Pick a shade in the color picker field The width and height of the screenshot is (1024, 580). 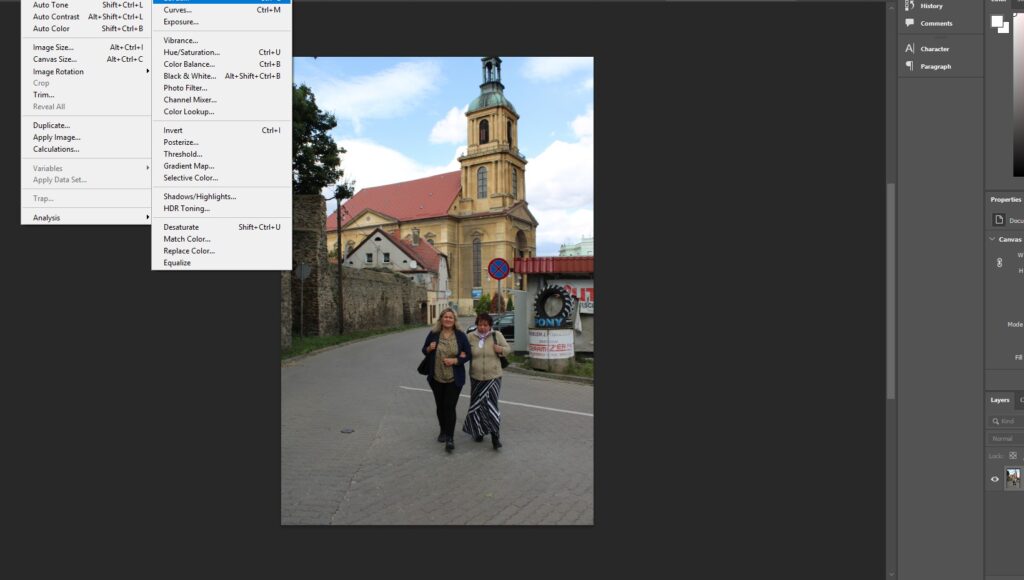tap(1018, 95)
